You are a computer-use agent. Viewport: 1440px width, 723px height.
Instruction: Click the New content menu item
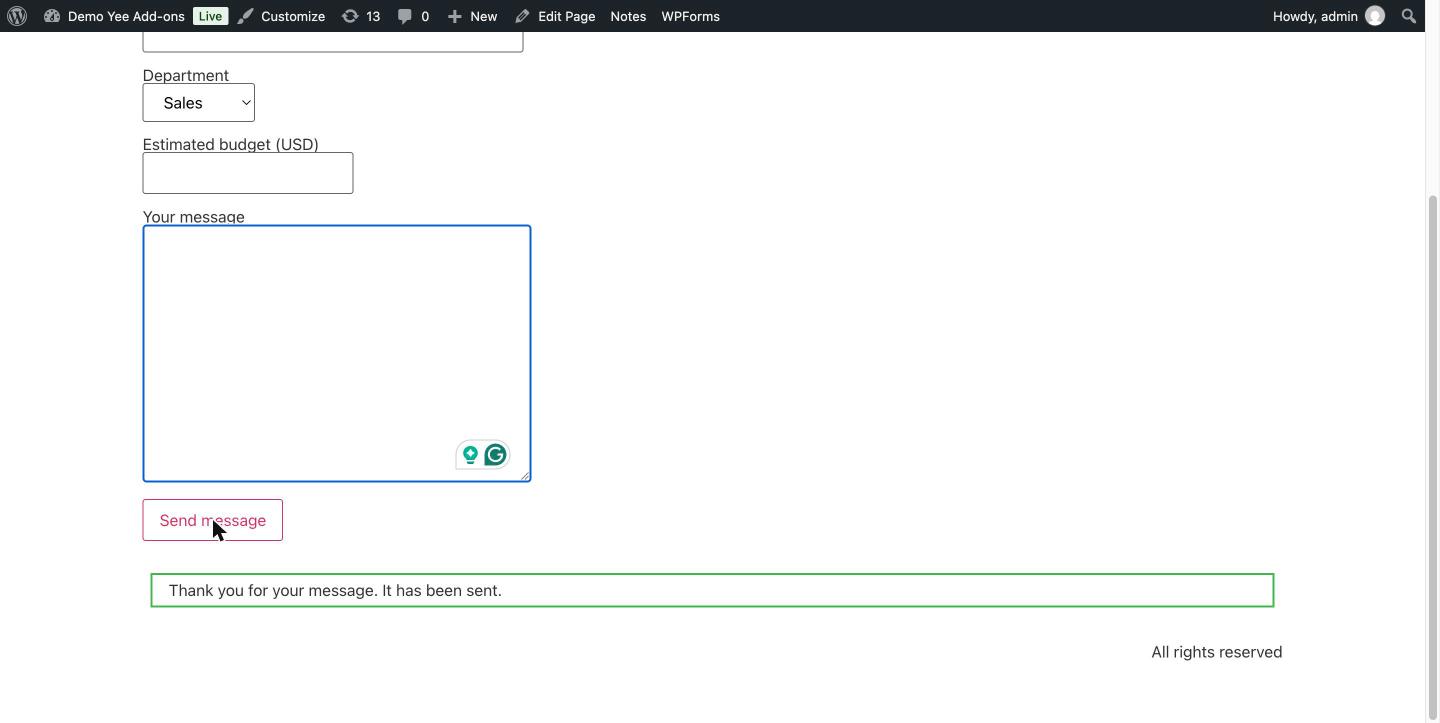(472, 16)
